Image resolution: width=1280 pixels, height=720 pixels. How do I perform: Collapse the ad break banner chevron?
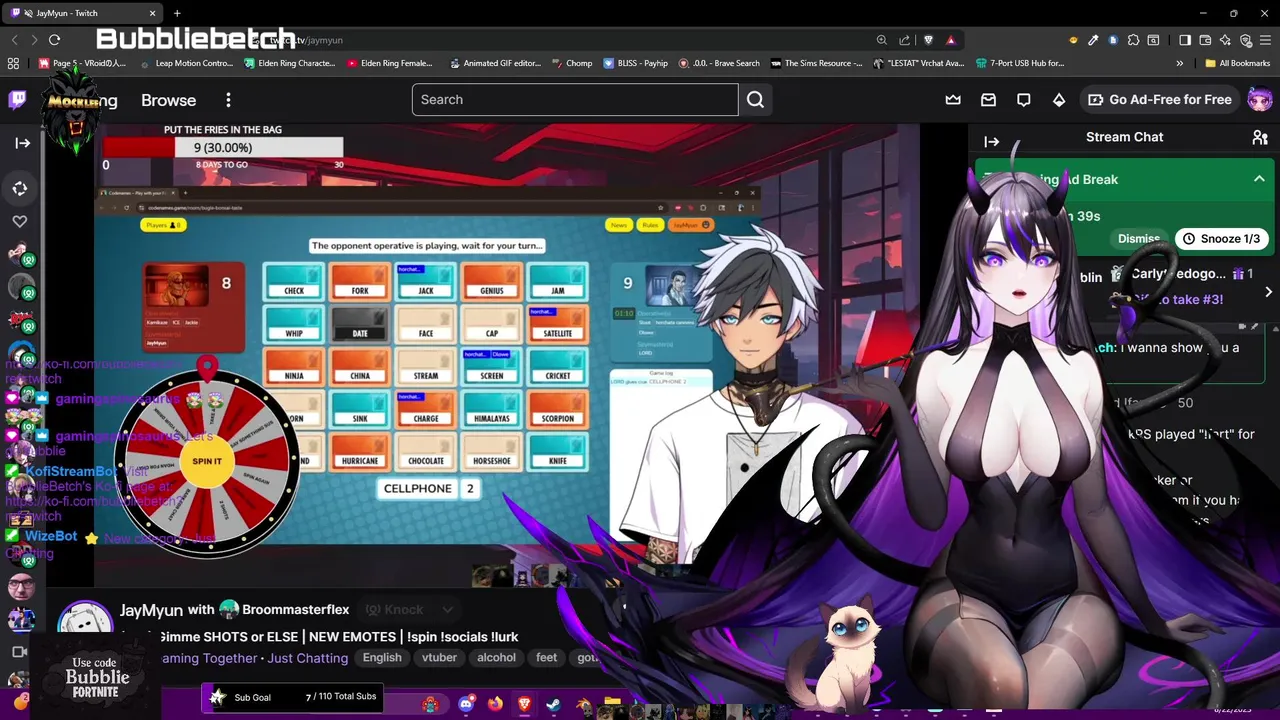pos(1259,179)
